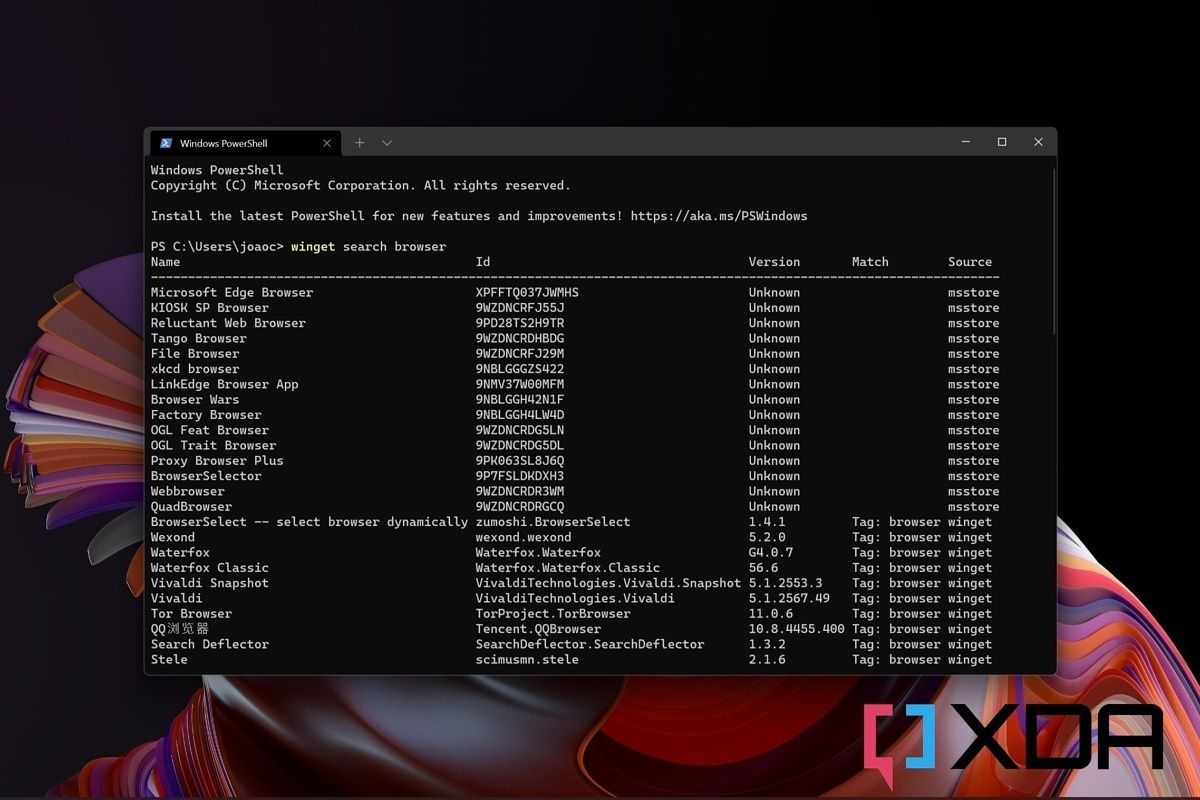Click the Waterfox.Waterfox id
This screenshot has height=800, width=1200.
[x=538, y=553]
